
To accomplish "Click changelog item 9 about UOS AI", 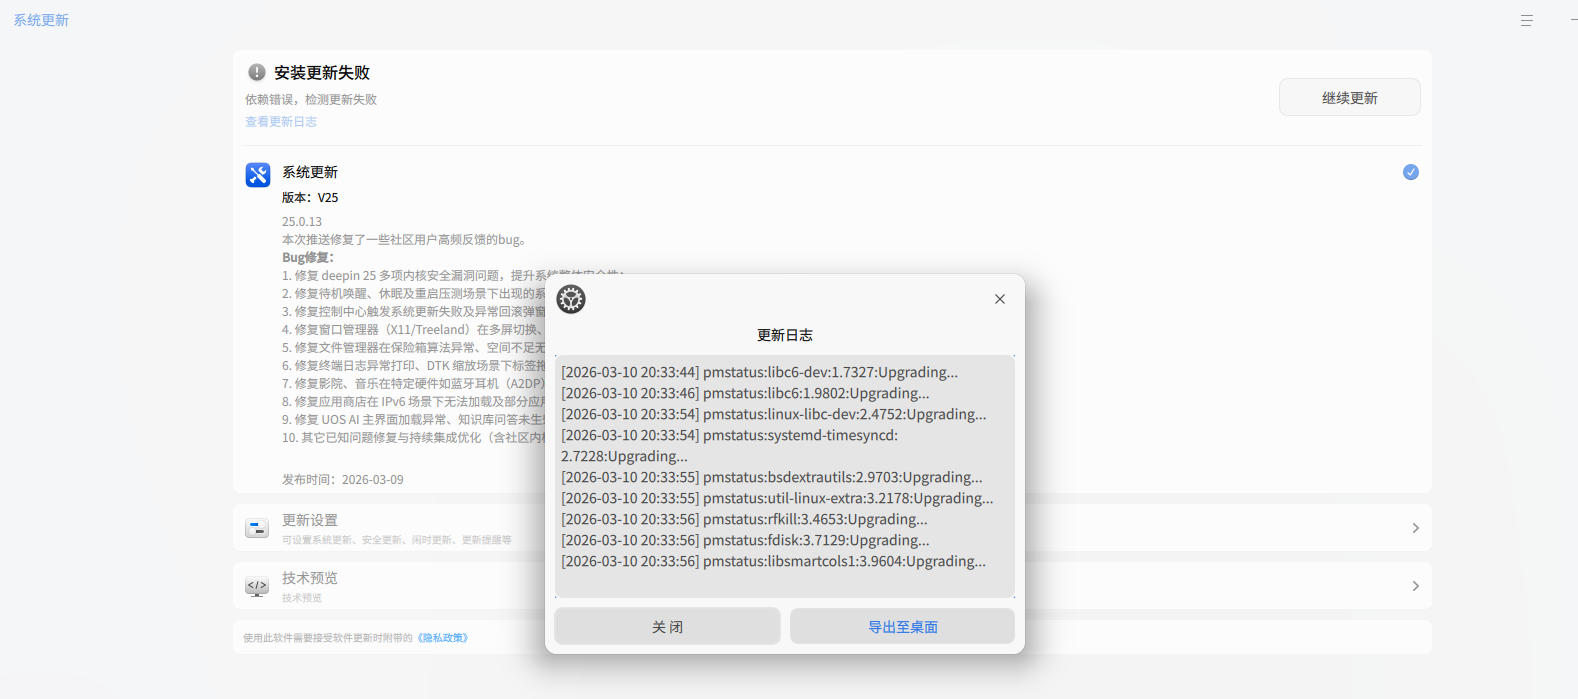I will click(x=415, y=419).
